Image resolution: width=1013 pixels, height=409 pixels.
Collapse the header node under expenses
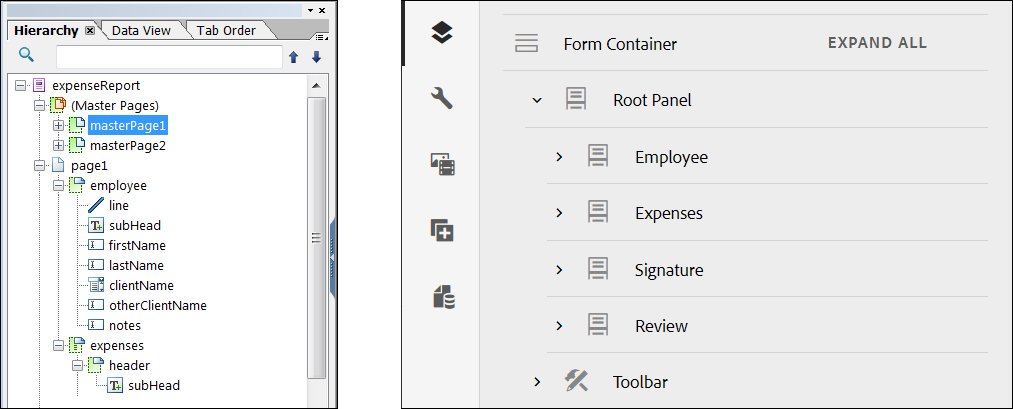point(78,366)
